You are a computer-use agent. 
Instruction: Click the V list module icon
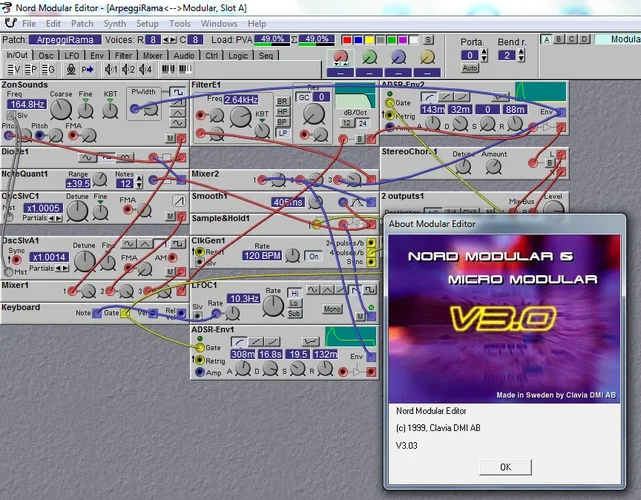point(14,70)
